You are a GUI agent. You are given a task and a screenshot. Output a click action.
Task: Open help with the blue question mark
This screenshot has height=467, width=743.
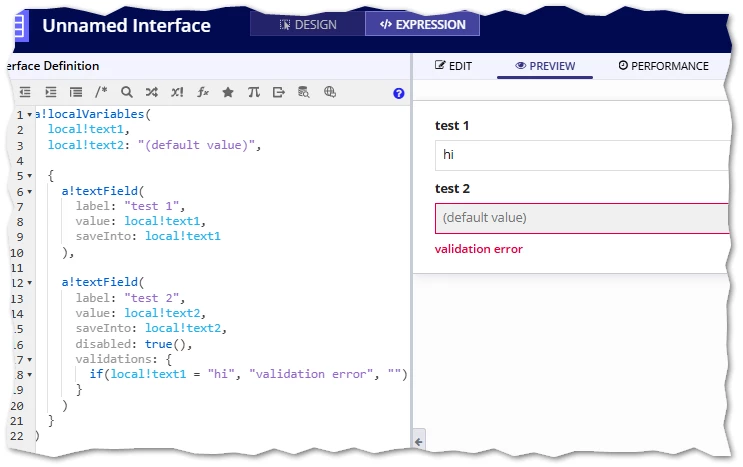(399, 93)
